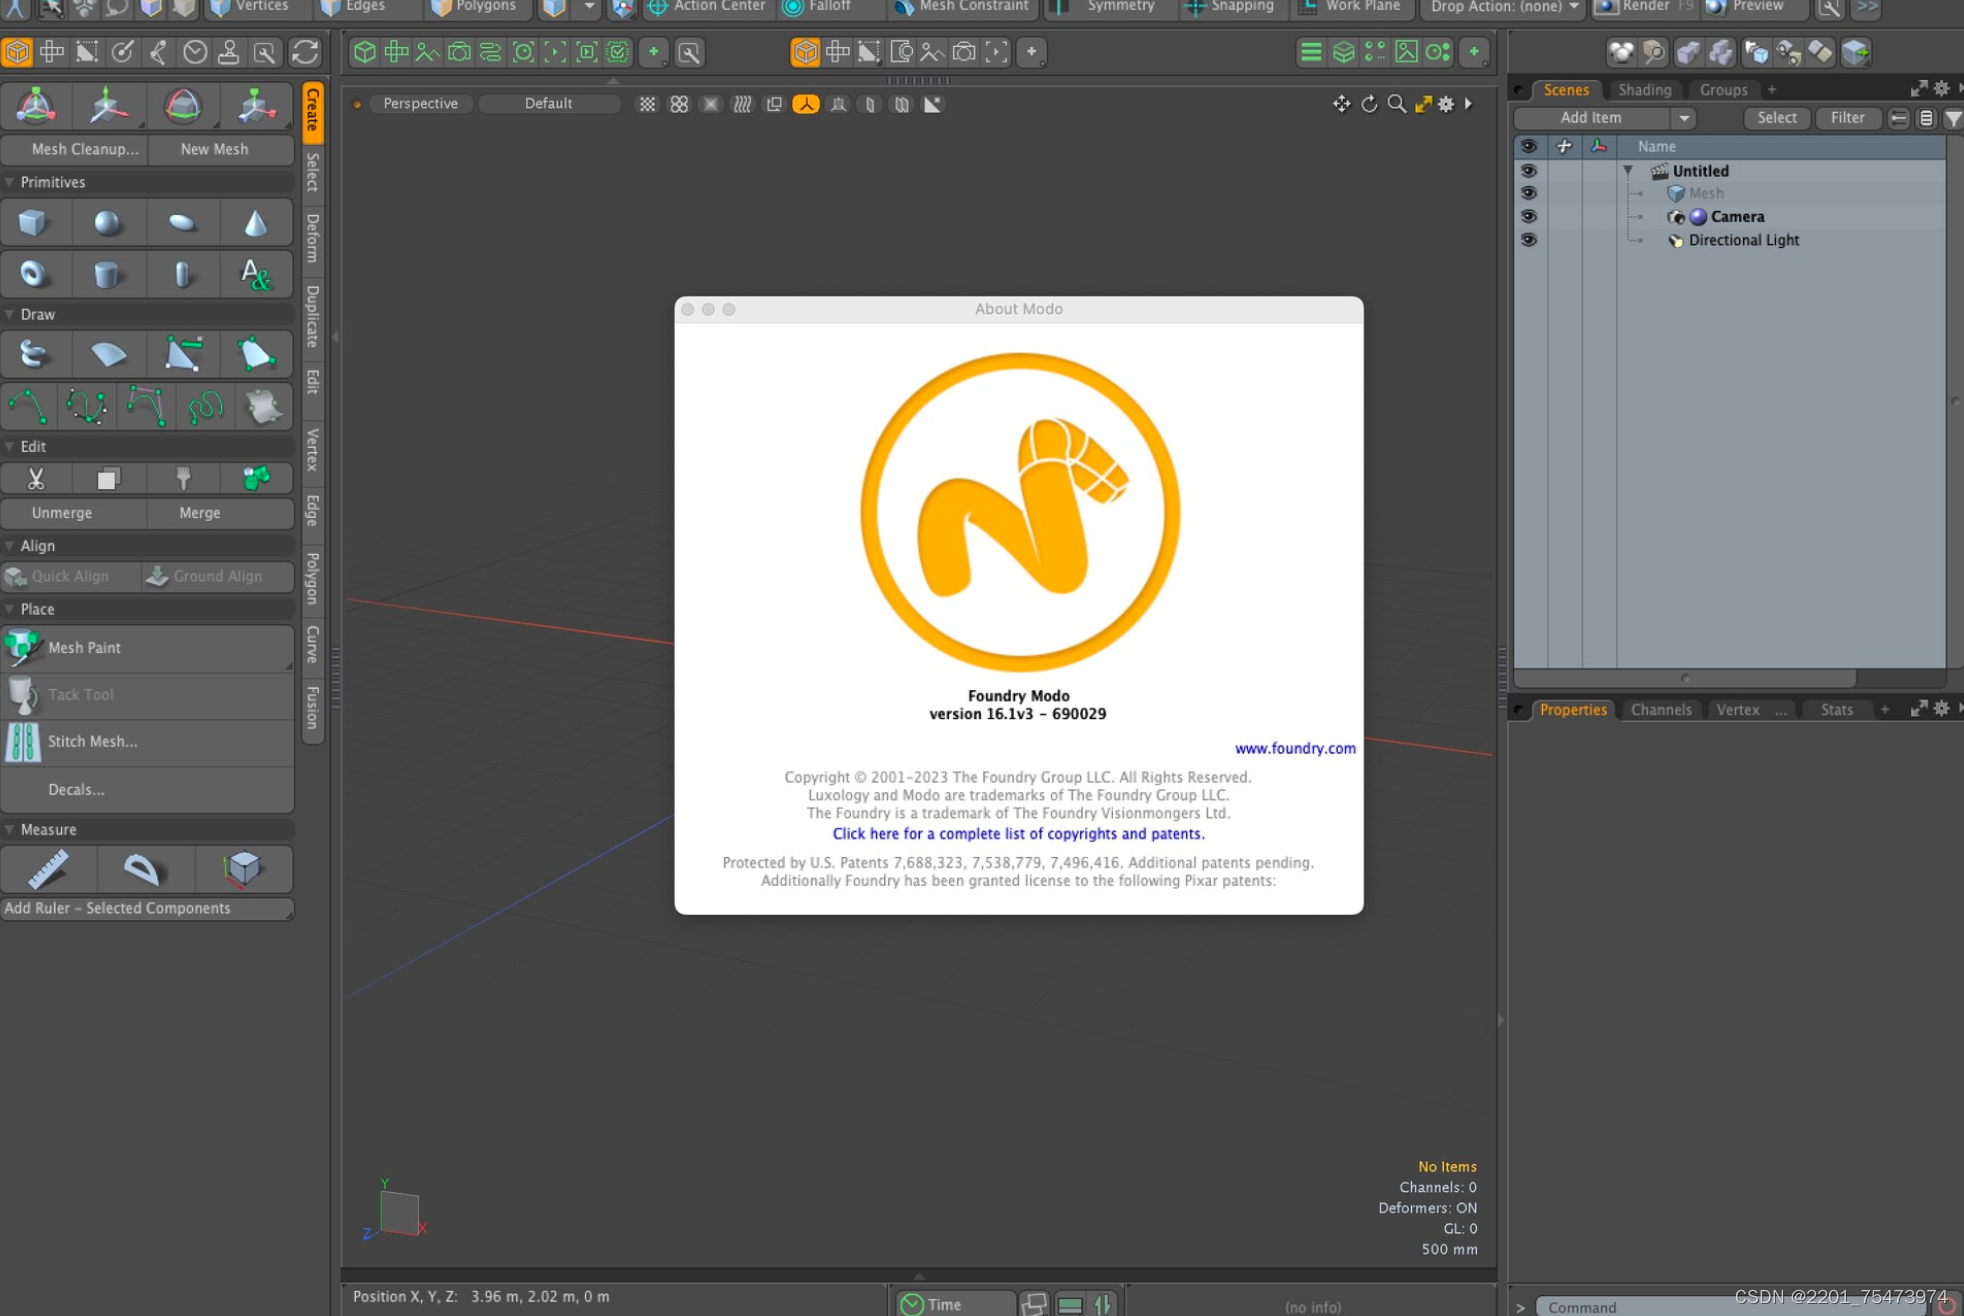
Task: Click the Stitch Mesh tool
Action: point(91,740)
